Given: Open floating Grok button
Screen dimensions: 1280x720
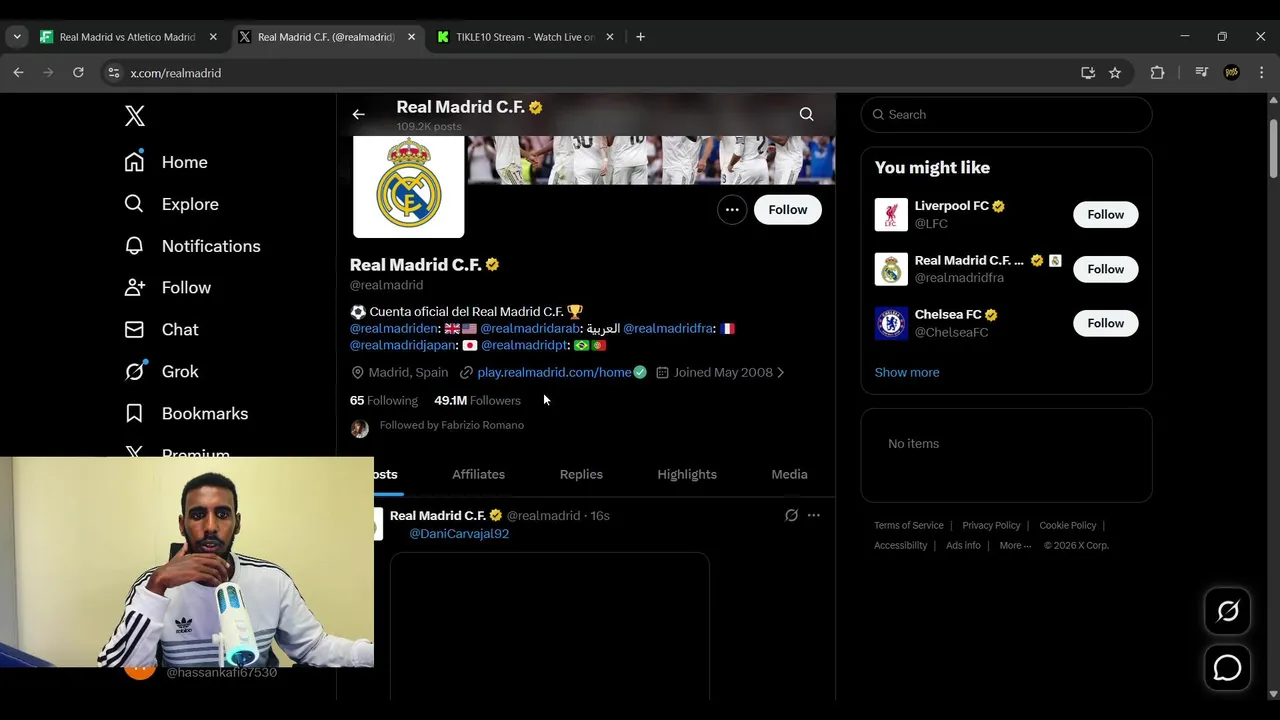Looking at the screenshot, I should 1228,611.
